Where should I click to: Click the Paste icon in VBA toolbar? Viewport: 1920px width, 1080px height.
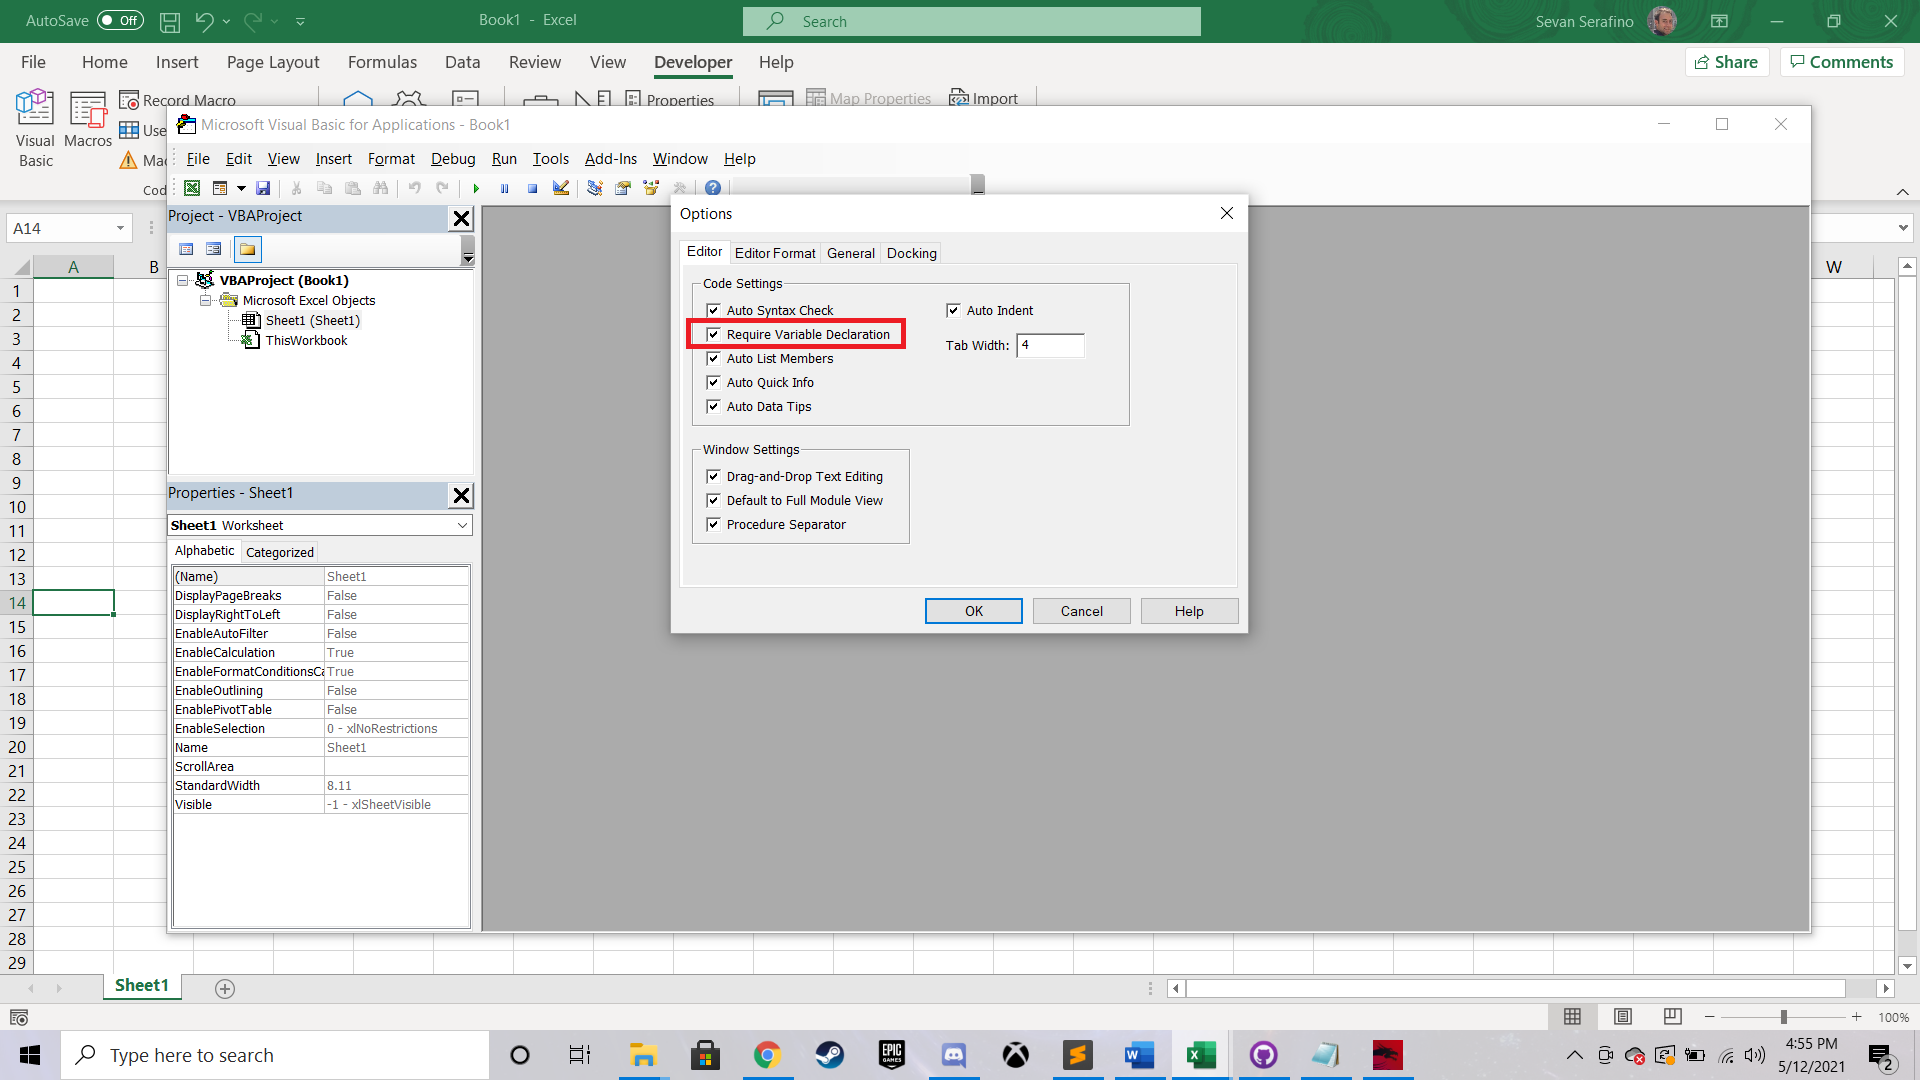tap(352, 188)
